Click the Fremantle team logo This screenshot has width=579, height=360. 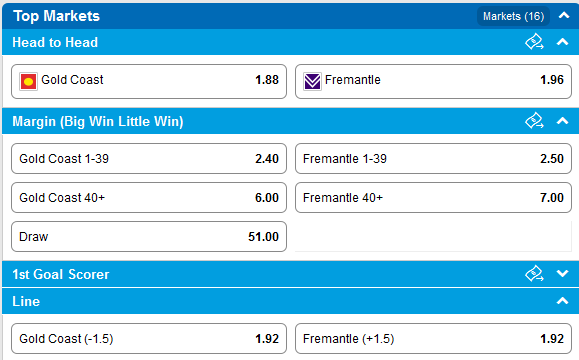click(x=312, y=82)
